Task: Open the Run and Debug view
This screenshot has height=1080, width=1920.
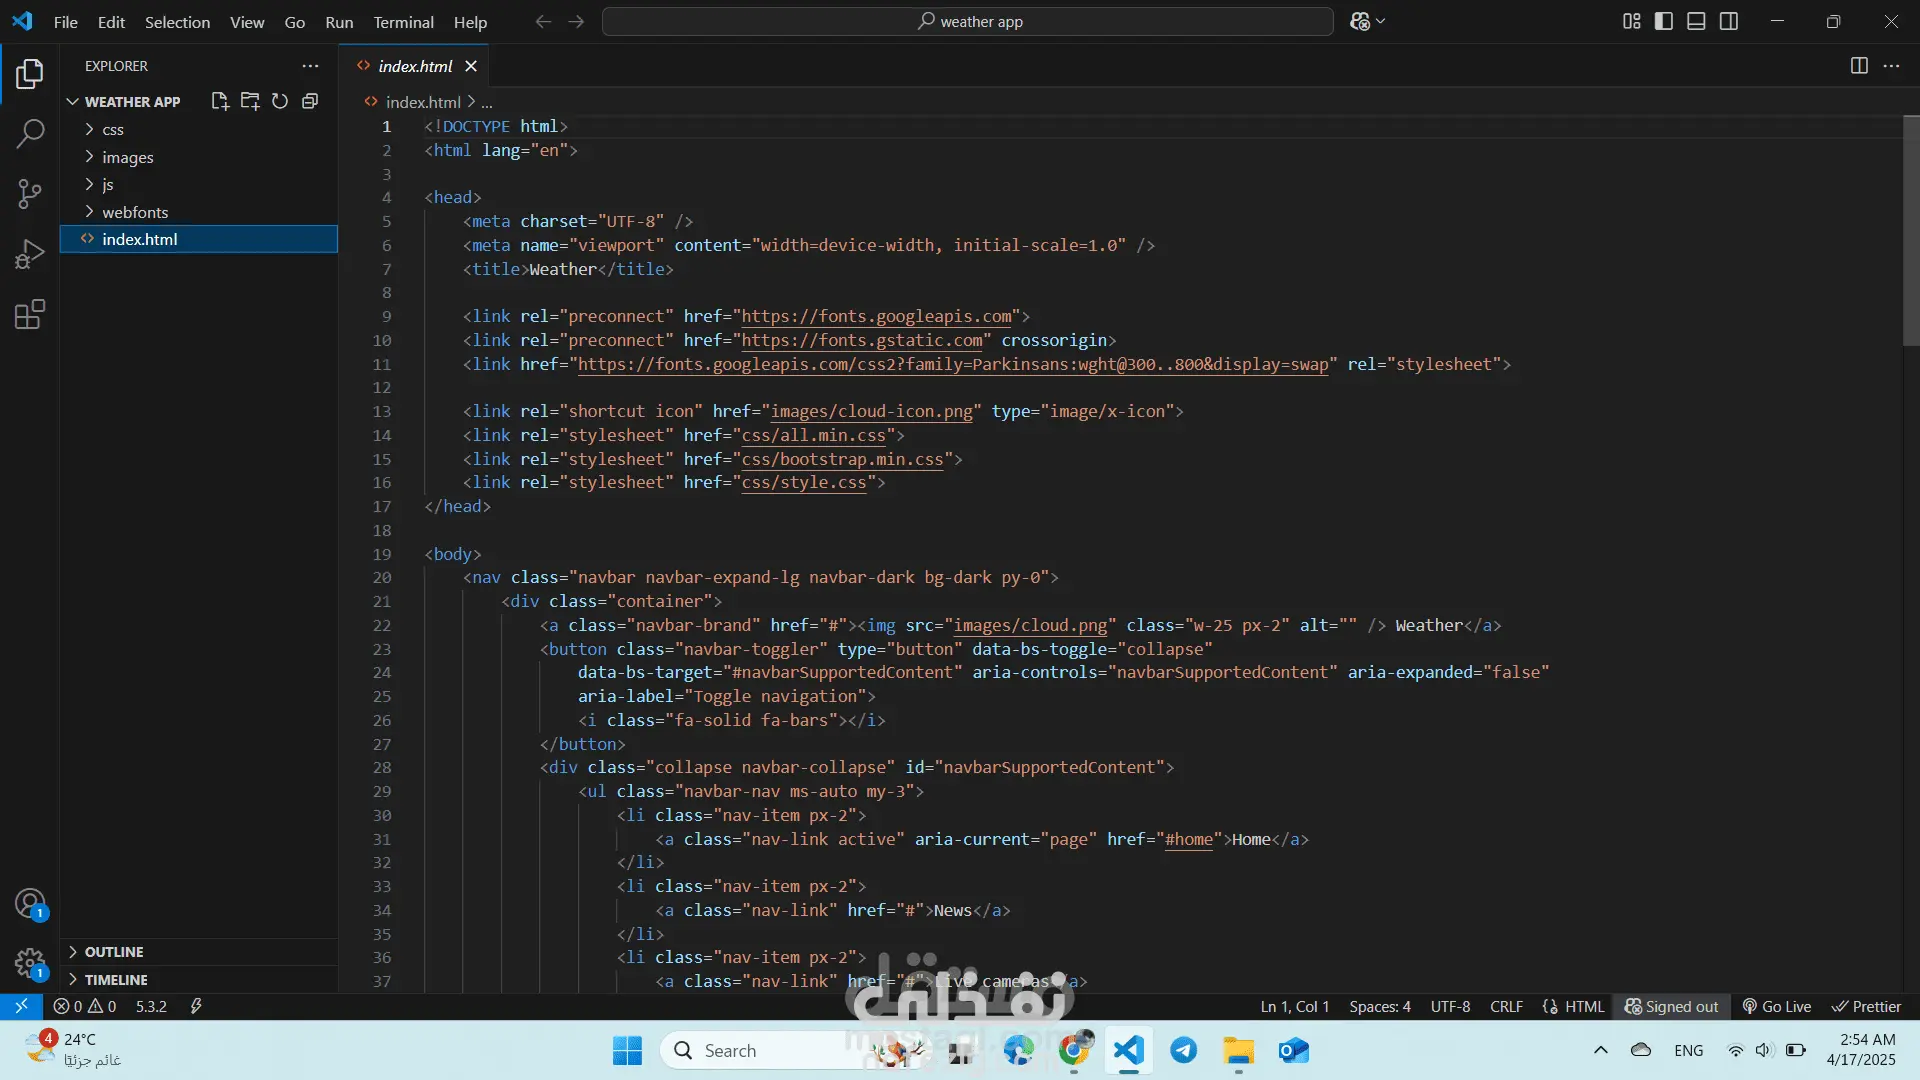Action: click(x=30, y=254)
